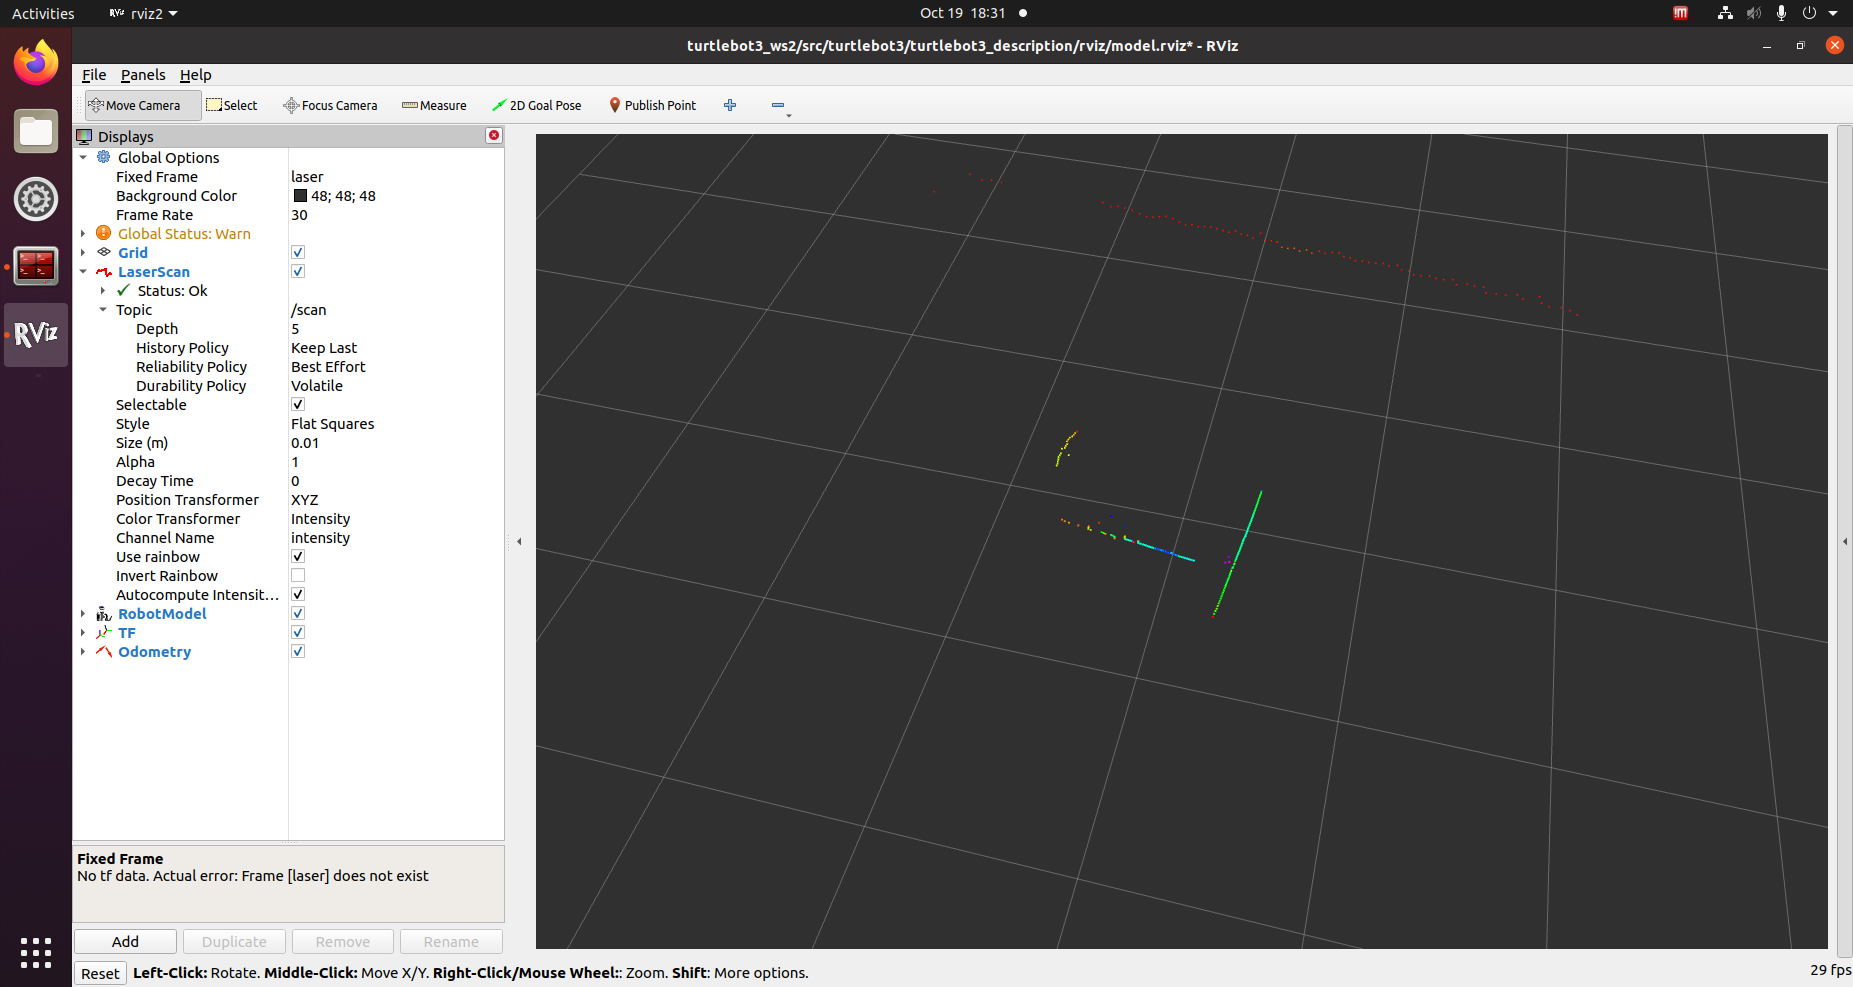Click the blue plus add-tool icon

click(x=730, y=105)
